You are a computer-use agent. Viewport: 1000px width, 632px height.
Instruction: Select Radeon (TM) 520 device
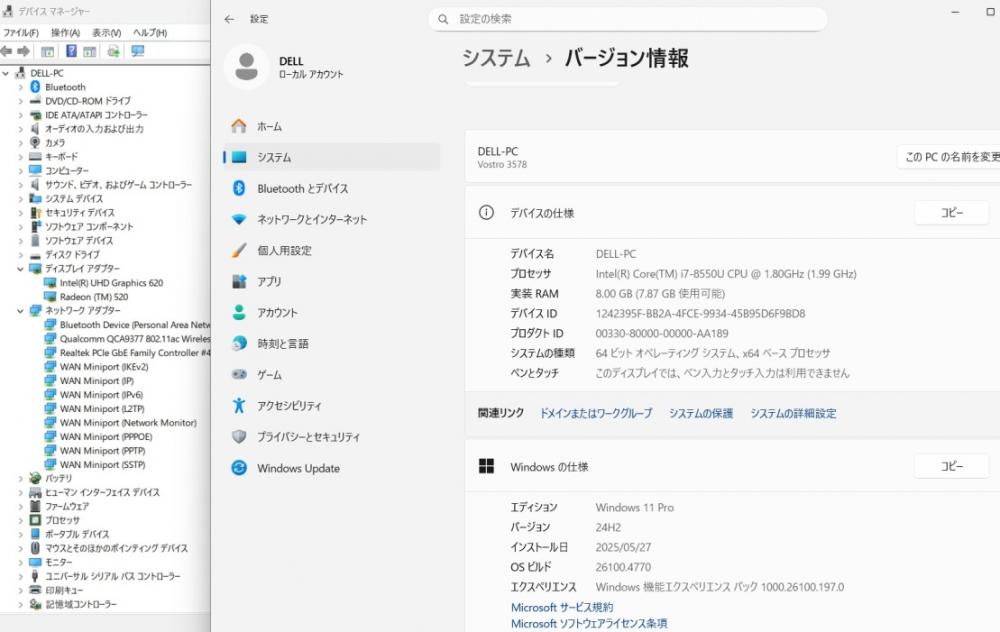click(x=94, y=297)
